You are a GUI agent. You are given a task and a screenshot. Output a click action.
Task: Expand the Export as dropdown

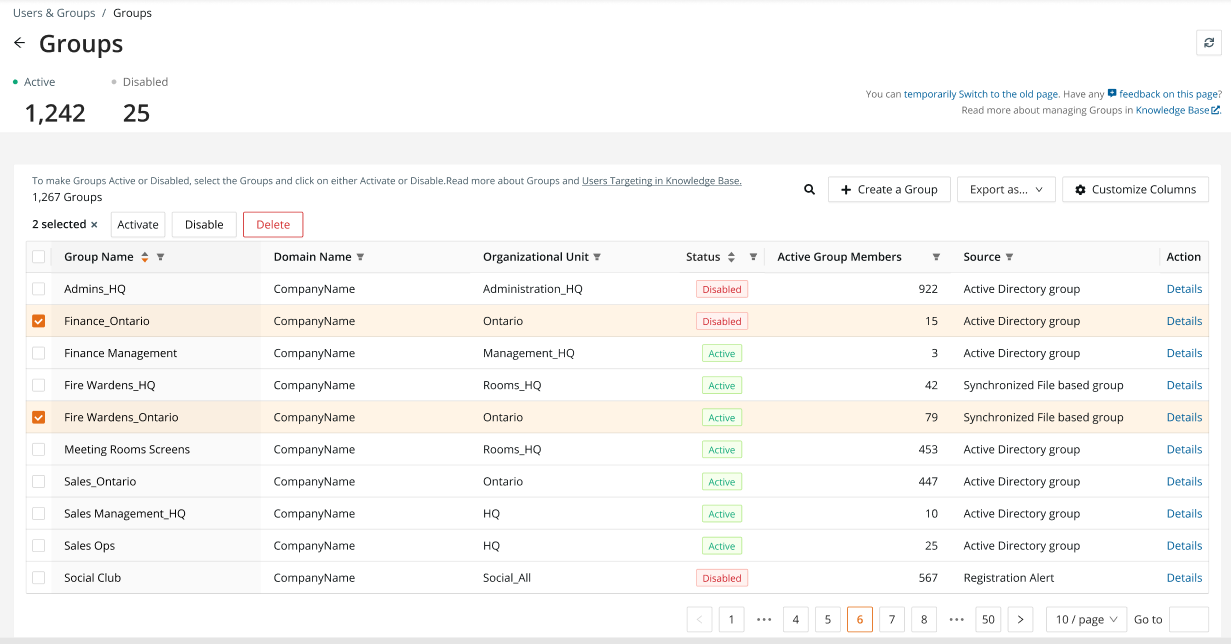point(1006,189)
